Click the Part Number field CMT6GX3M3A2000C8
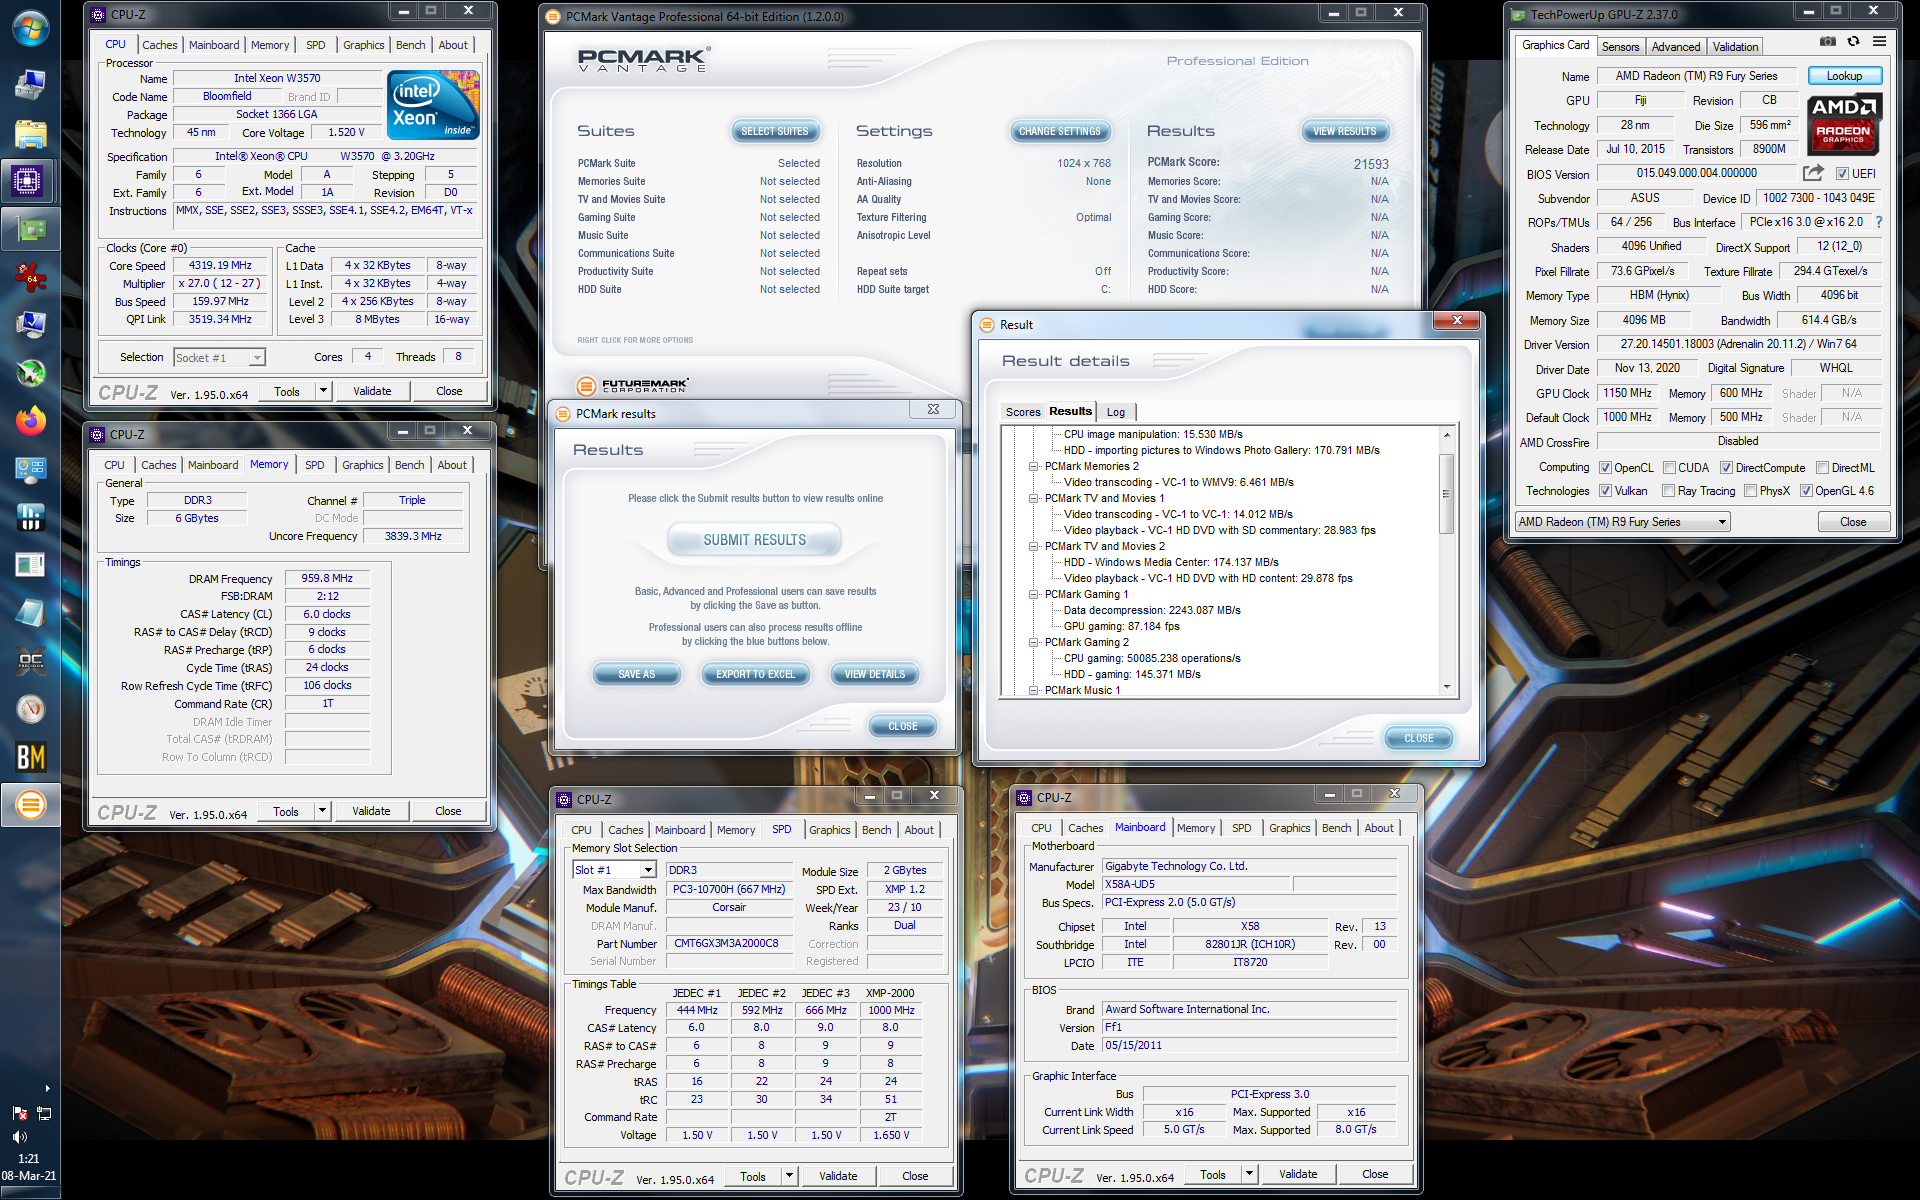The height and width of the screenshot is (1200, 1920). pos(727,944)
